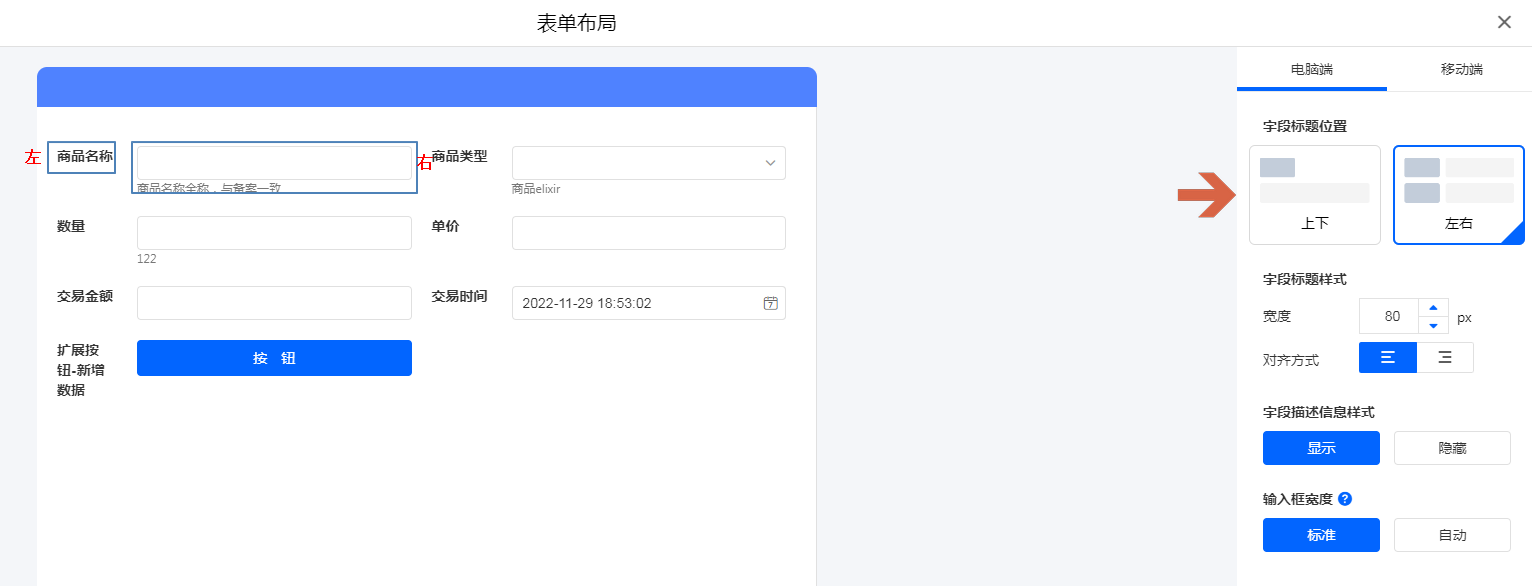This screenshot has height=586, width=1532.
Task: Set field description style to 显示
Action: coord(1321,448)
